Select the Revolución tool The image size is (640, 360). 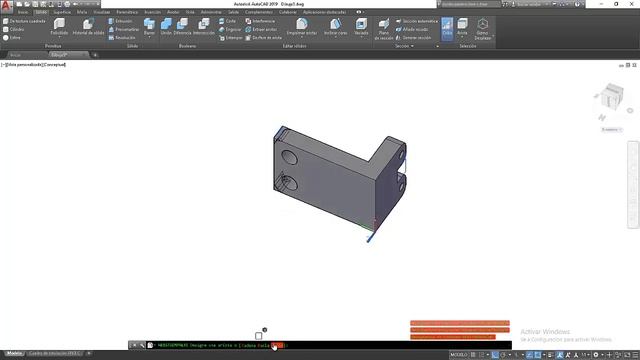tap(122, 38)
